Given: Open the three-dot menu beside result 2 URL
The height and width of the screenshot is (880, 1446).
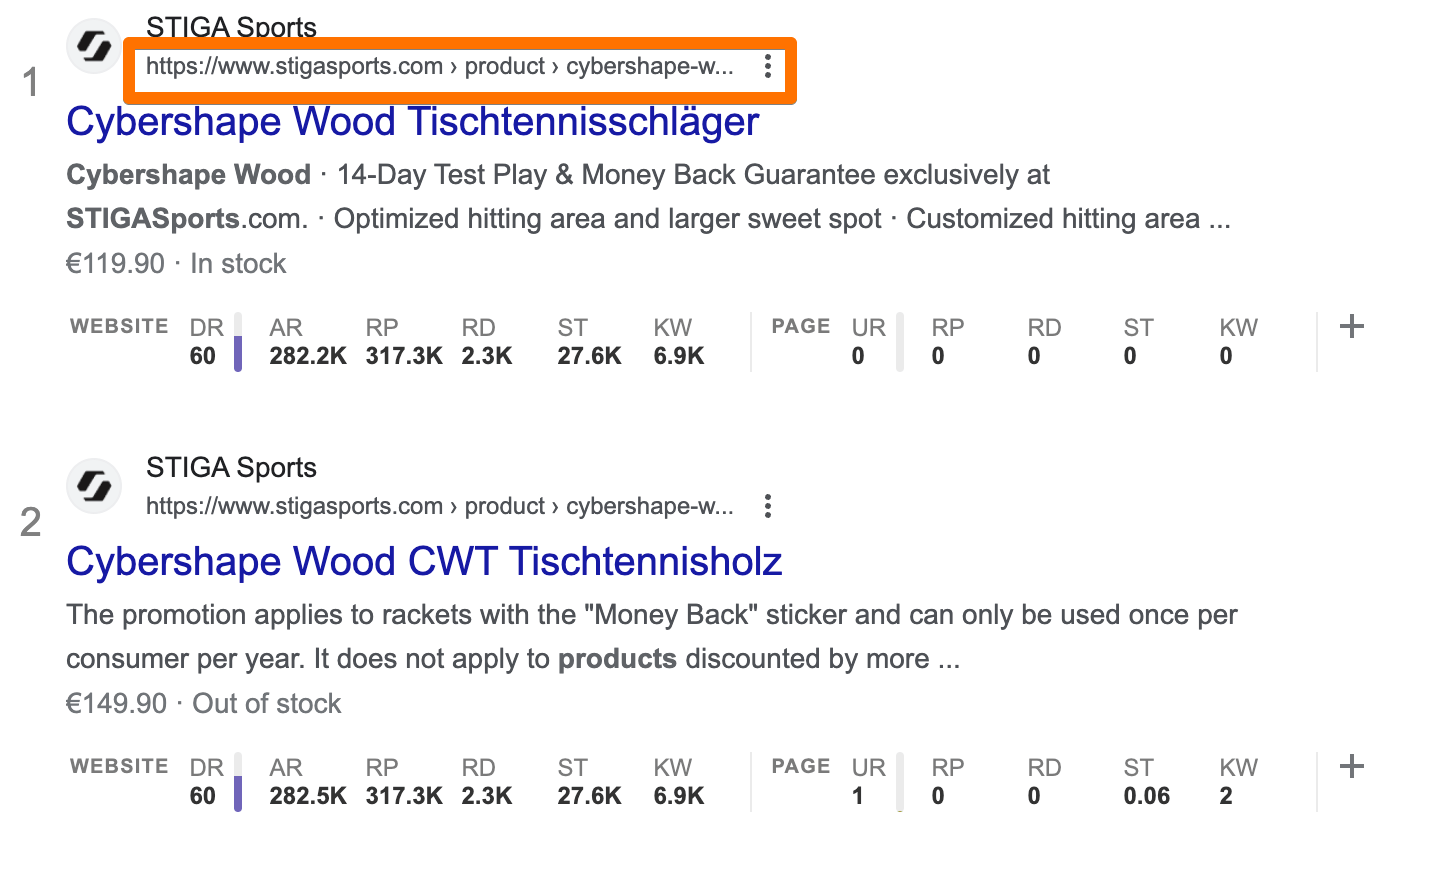Looking at the screenshot, I should coord(768,506).
